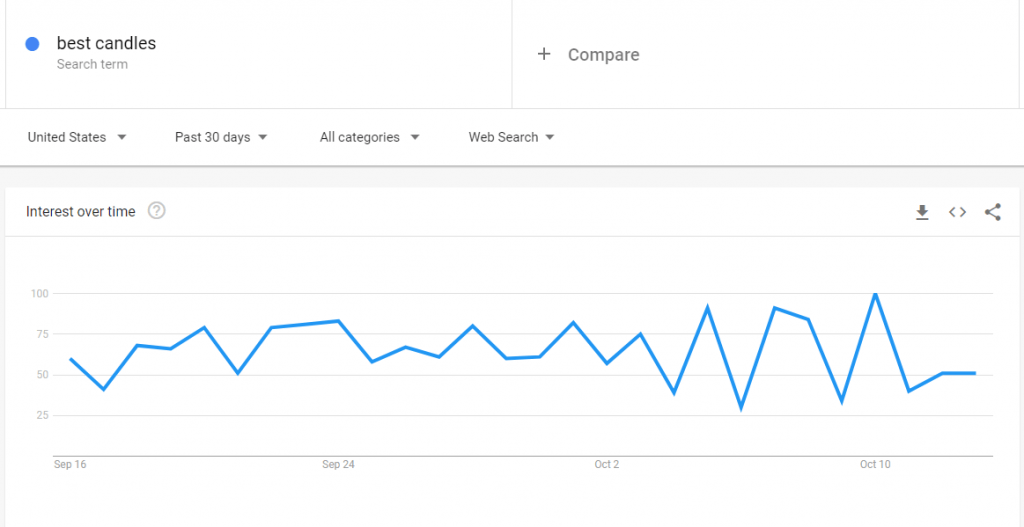Click the Oct 2 data point on the line
The width and height of the screenshot is (1024, 527).
[607, 363]
